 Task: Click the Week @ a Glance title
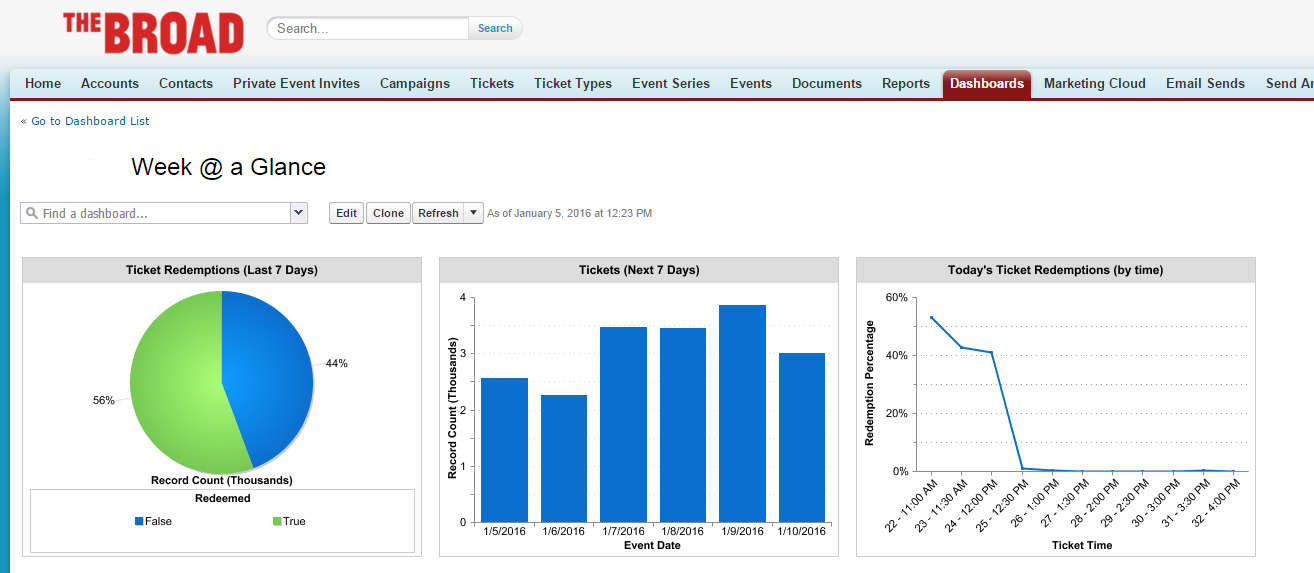coord(229,167)
